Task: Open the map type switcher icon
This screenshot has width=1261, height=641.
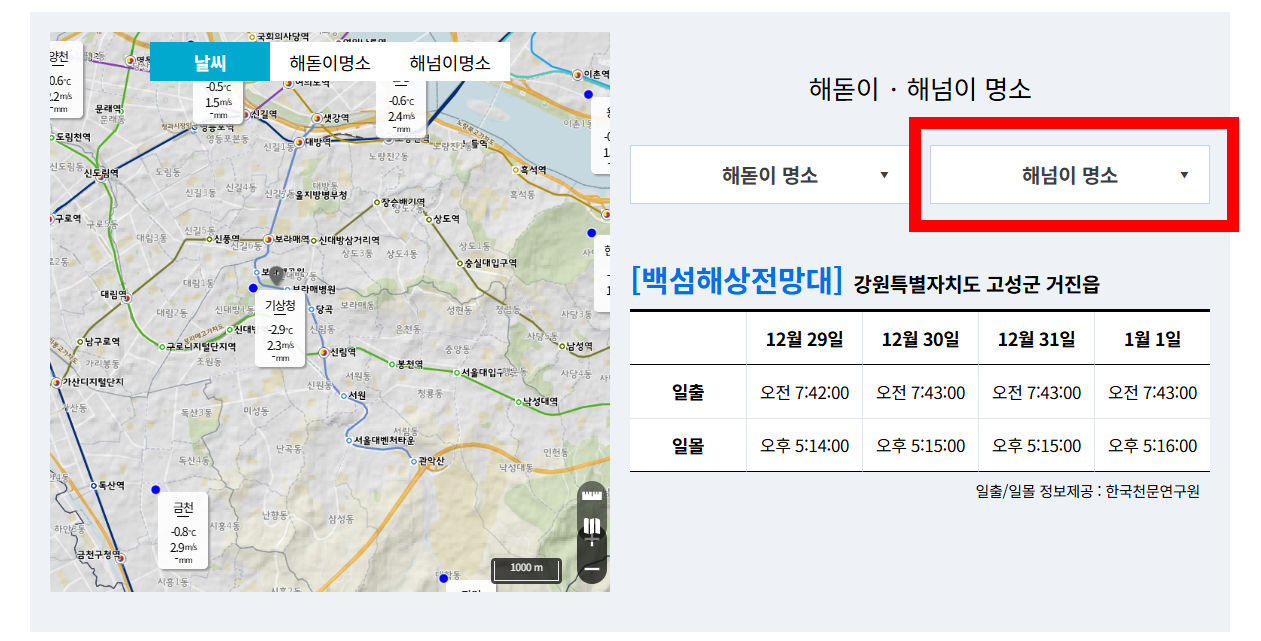Action: coord(592,527)
